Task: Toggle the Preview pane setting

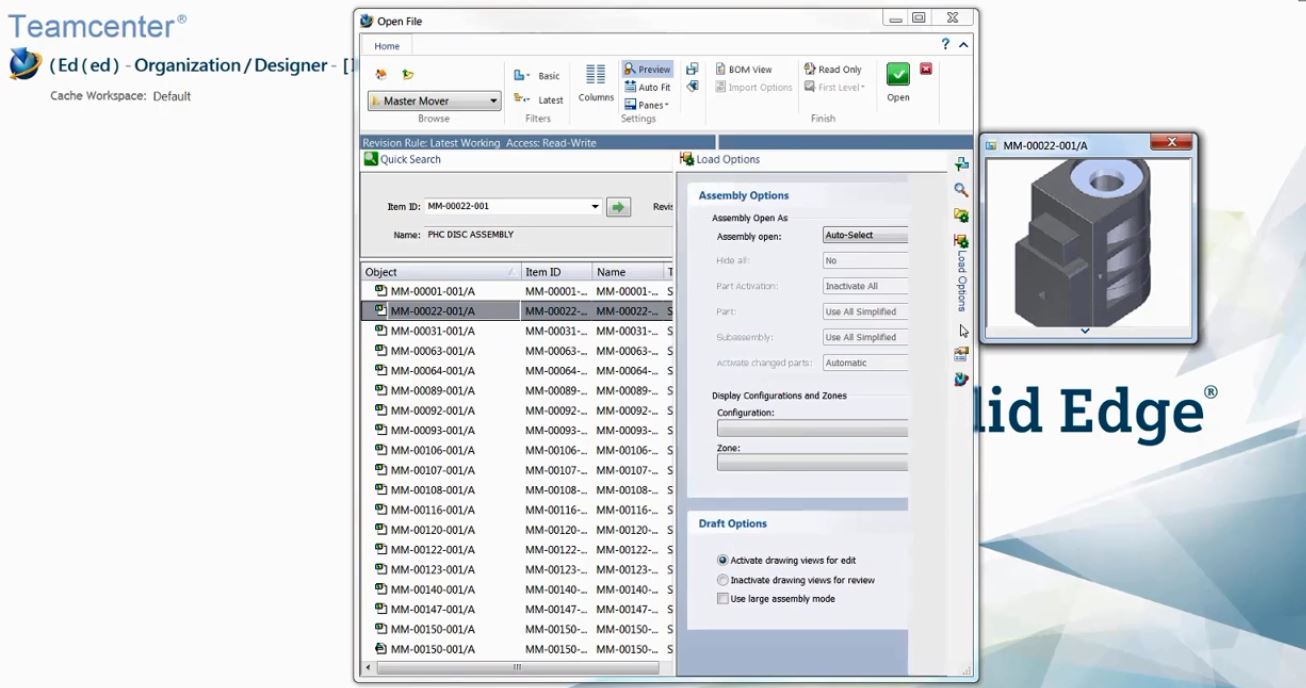Action: point(647,70)
